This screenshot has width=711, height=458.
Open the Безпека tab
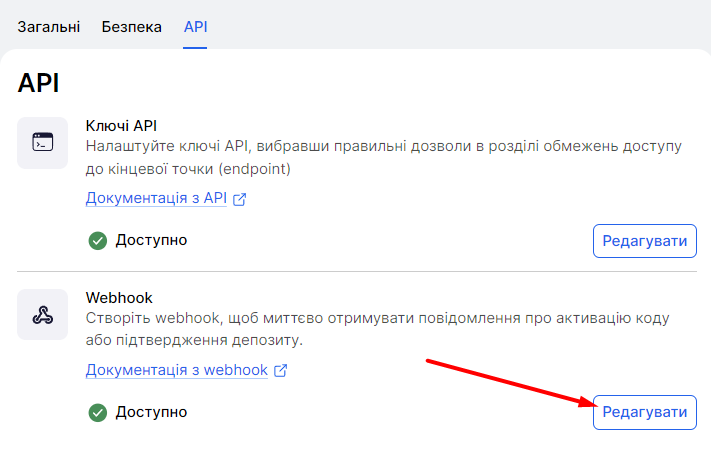pyautogui.click(x=131, y=27)
